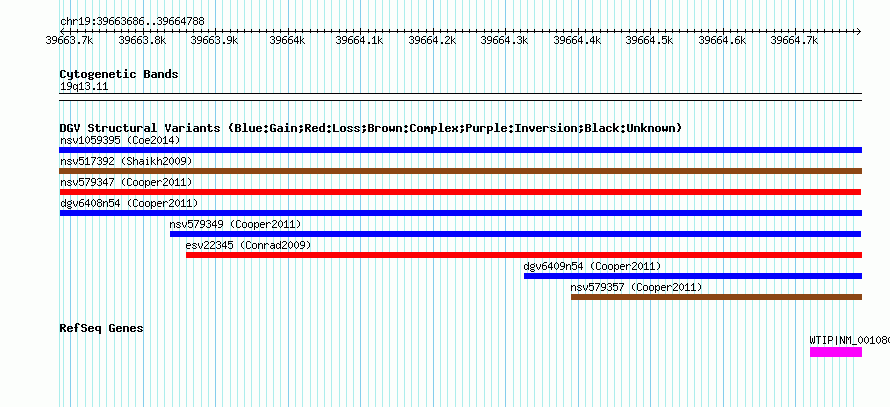The width and height of the screenshot is (890, 407).
Task: Open the nsv579349 (Cooper2011) label
Action: pos(235,224)
